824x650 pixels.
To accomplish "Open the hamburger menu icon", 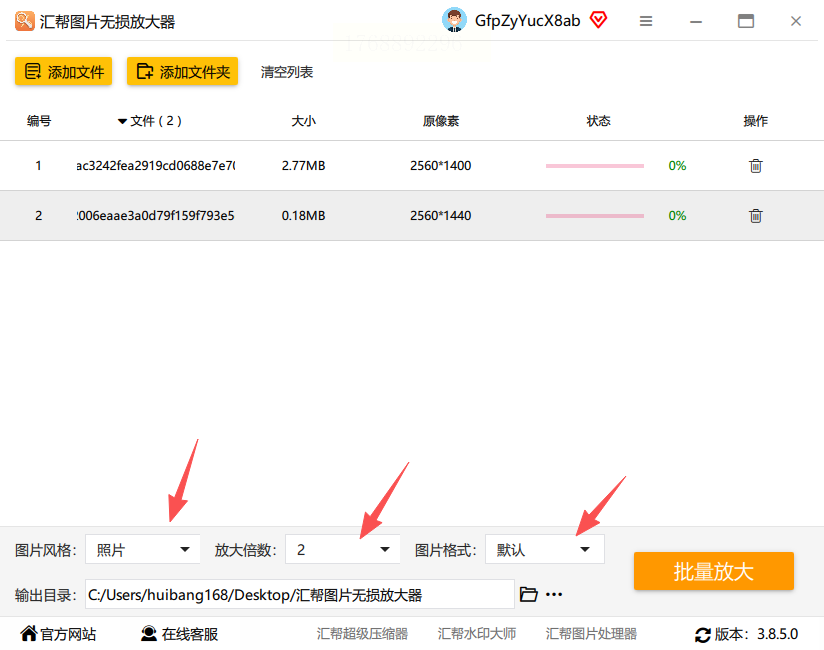I will 646,21.
